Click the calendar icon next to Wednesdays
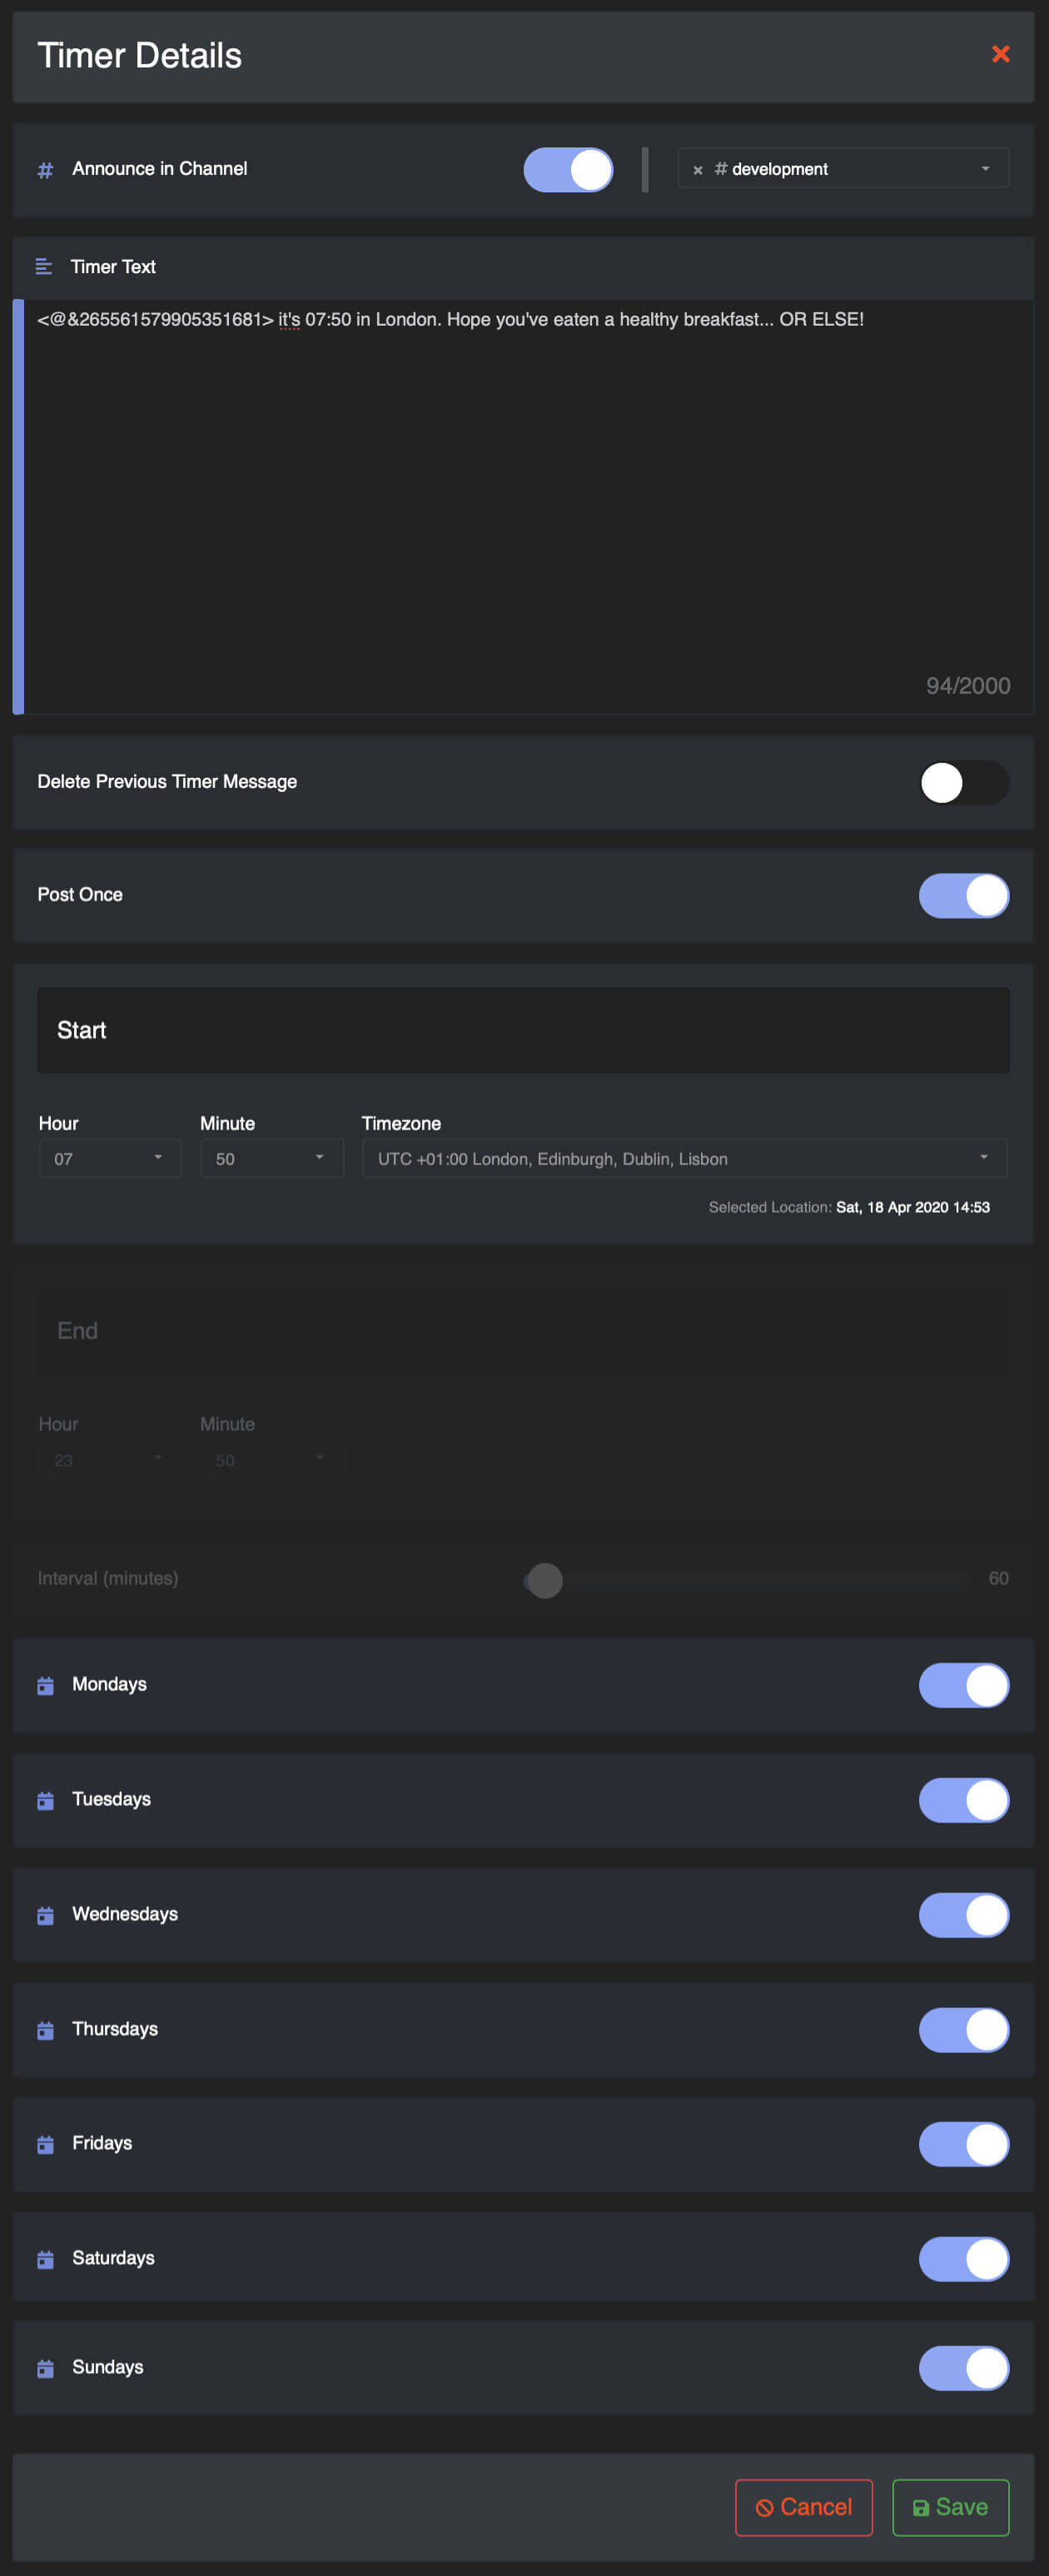Screen dimensions: 1049x2576 pyautogui.click(x=45, y=1915)
